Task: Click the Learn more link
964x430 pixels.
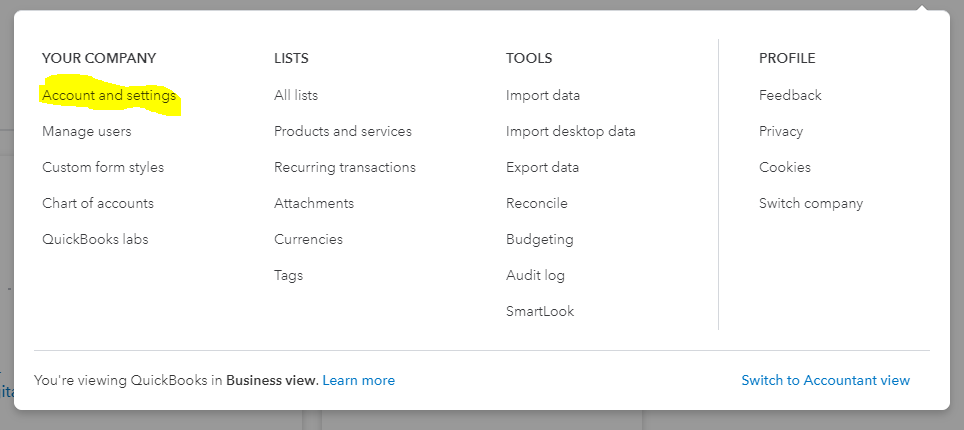Action: 359,381
